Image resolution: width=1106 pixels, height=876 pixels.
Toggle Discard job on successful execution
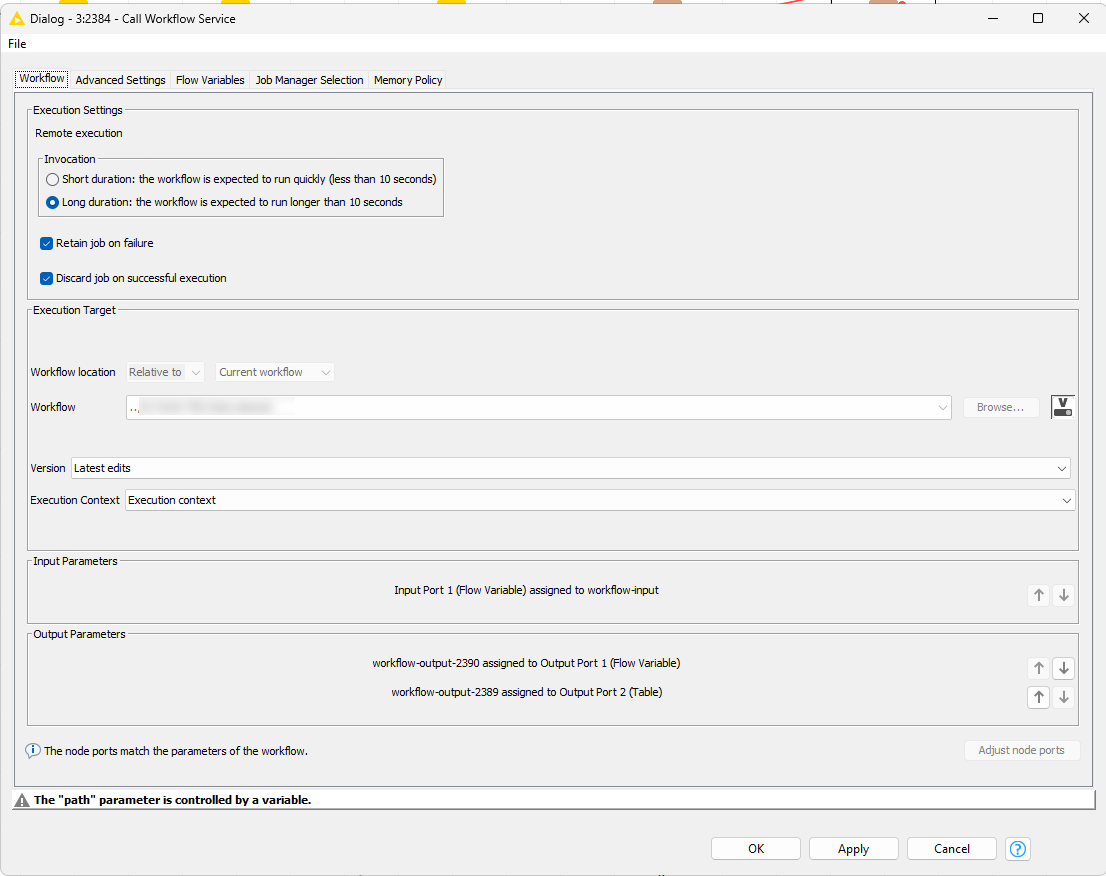click(x=47, y=278)
